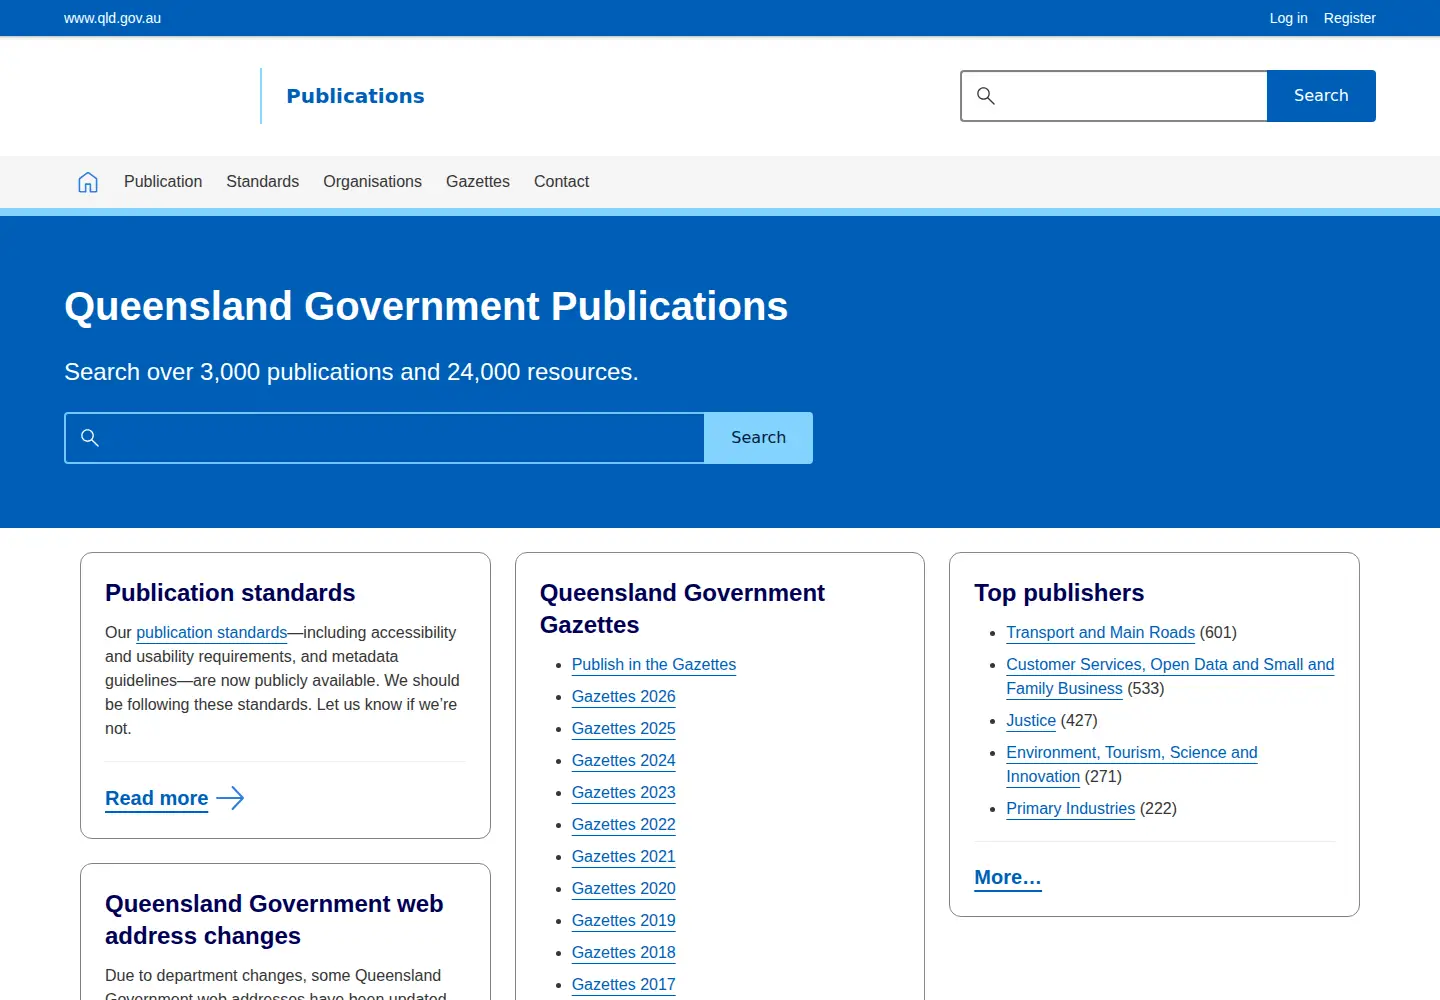Open the www.qld.gov.au link
Viewport: 1440px width, 1000px height.
click(x=112, y=18)
